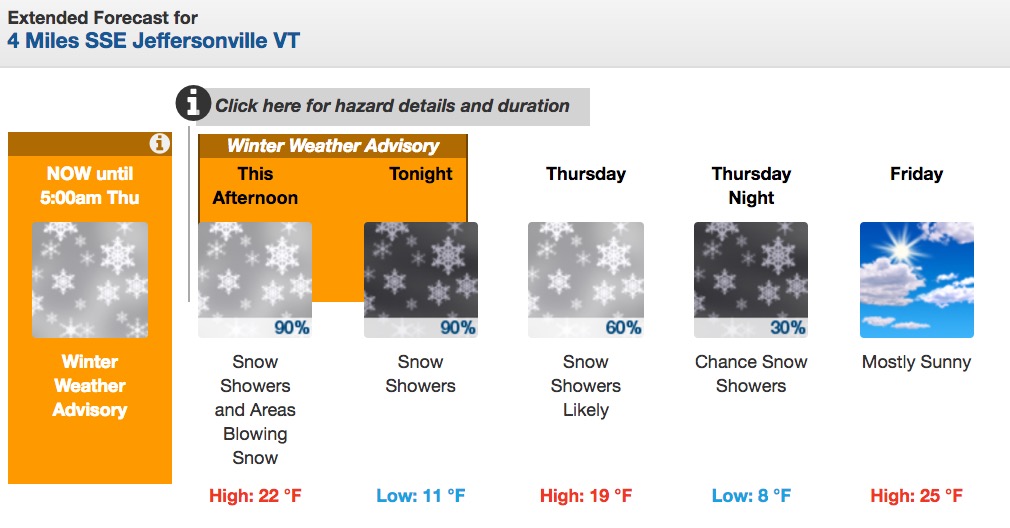Click the High: 22 °F temperature

[255, 496]
